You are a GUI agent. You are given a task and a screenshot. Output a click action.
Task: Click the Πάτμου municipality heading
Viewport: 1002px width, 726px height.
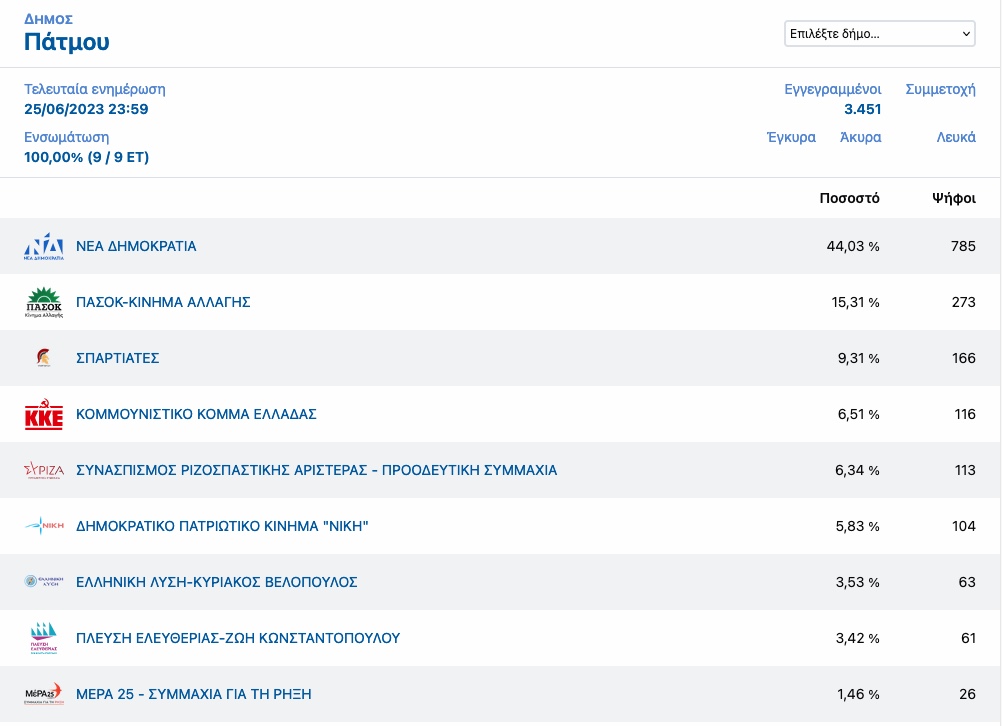66,42
